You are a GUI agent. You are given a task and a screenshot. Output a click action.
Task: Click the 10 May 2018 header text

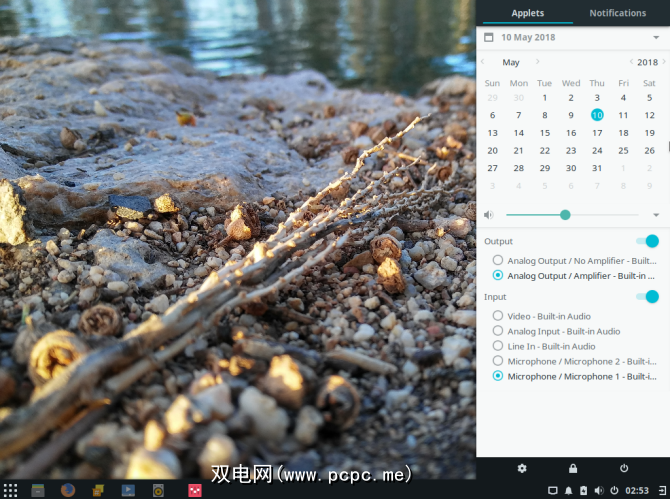[x=528, y=37]
